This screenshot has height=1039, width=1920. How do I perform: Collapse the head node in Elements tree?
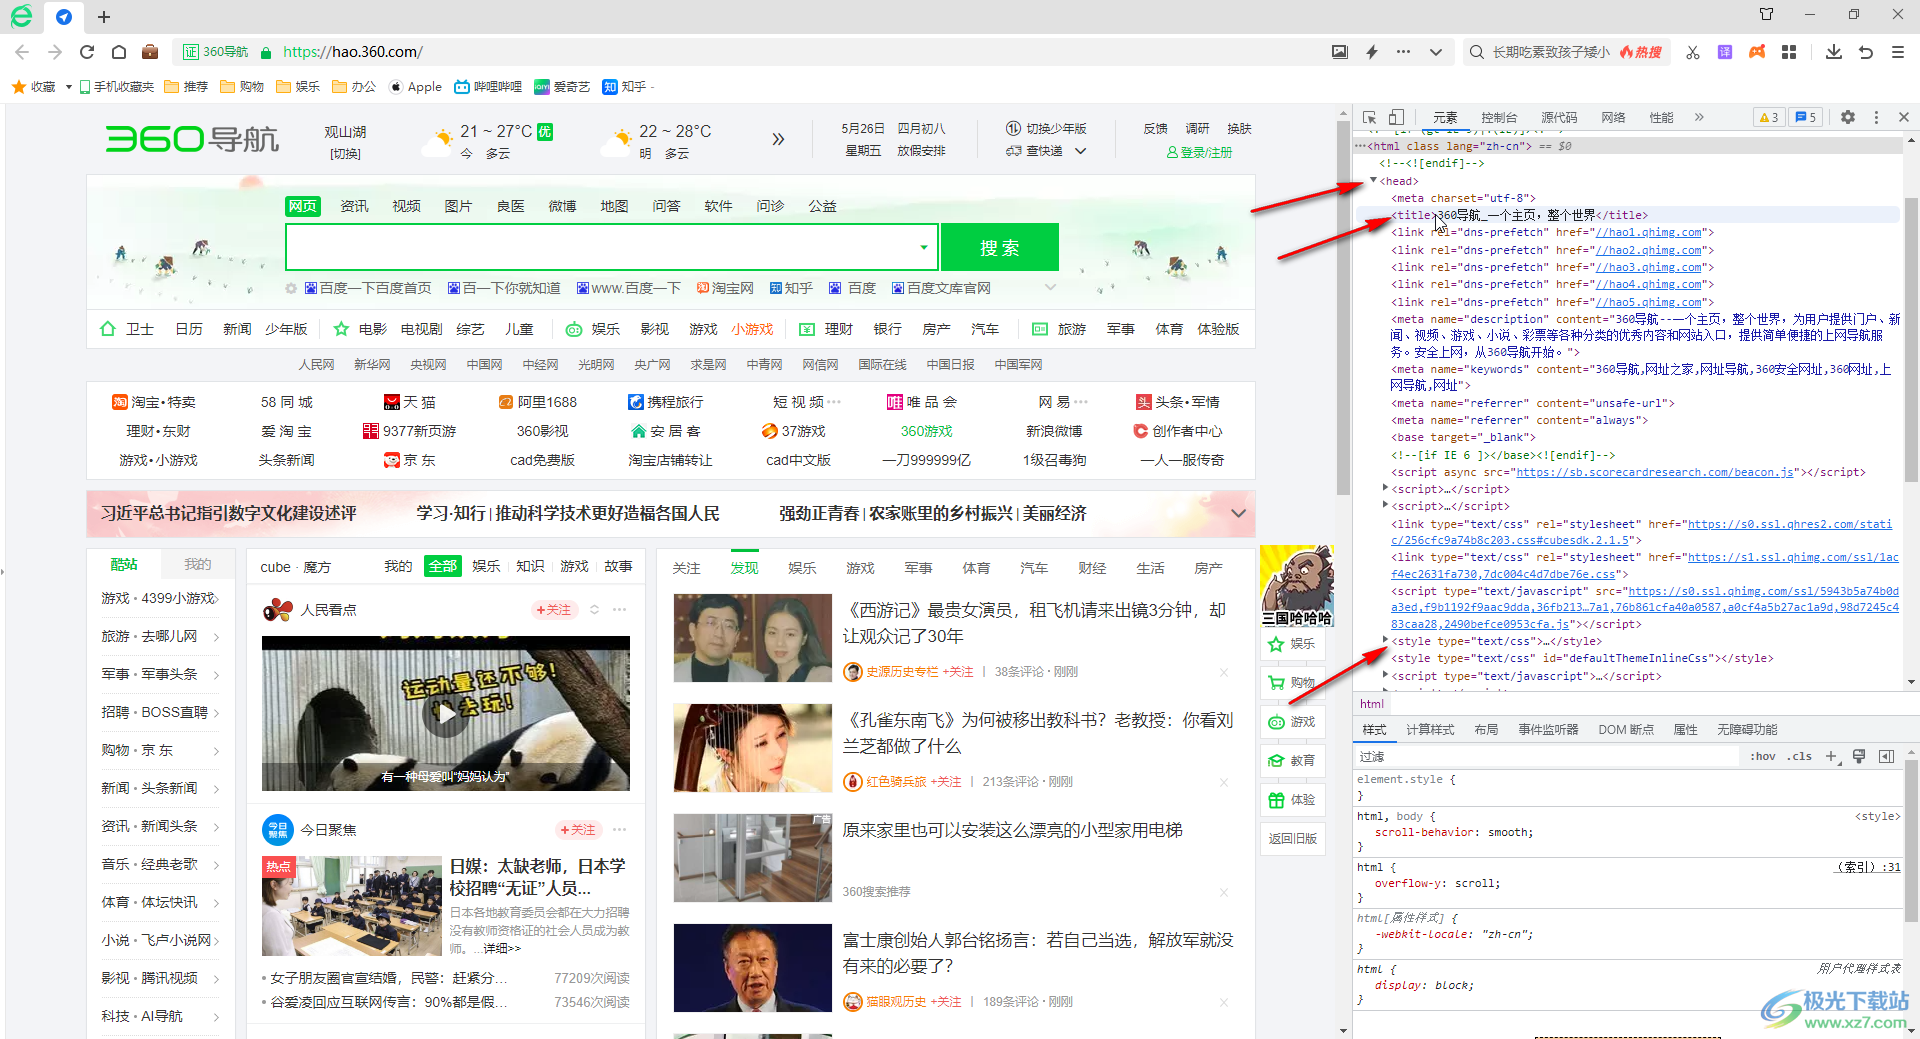pyautogui.click(x=1373, y=181)
